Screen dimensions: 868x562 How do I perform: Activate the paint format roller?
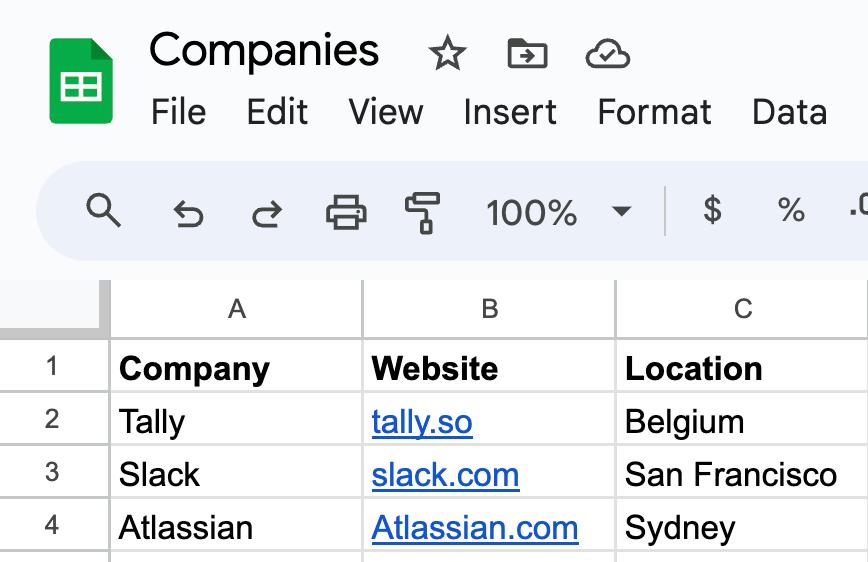pyautogui.click(x=423, y=213)
